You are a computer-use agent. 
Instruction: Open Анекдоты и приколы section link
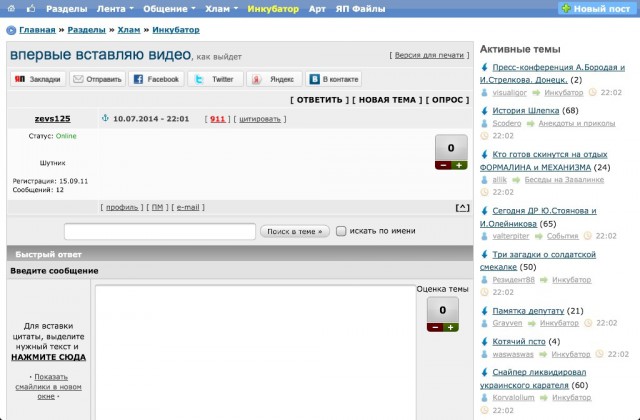[577, 123]
